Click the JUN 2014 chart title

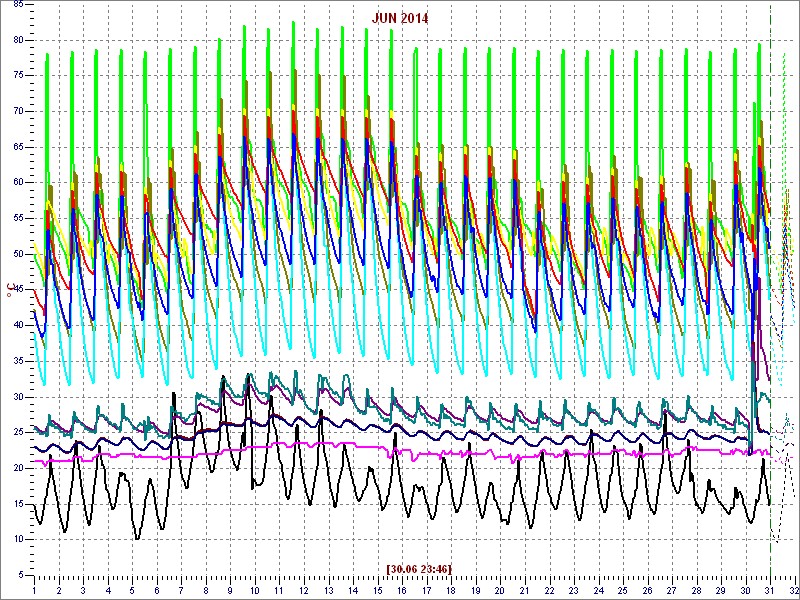400,18
